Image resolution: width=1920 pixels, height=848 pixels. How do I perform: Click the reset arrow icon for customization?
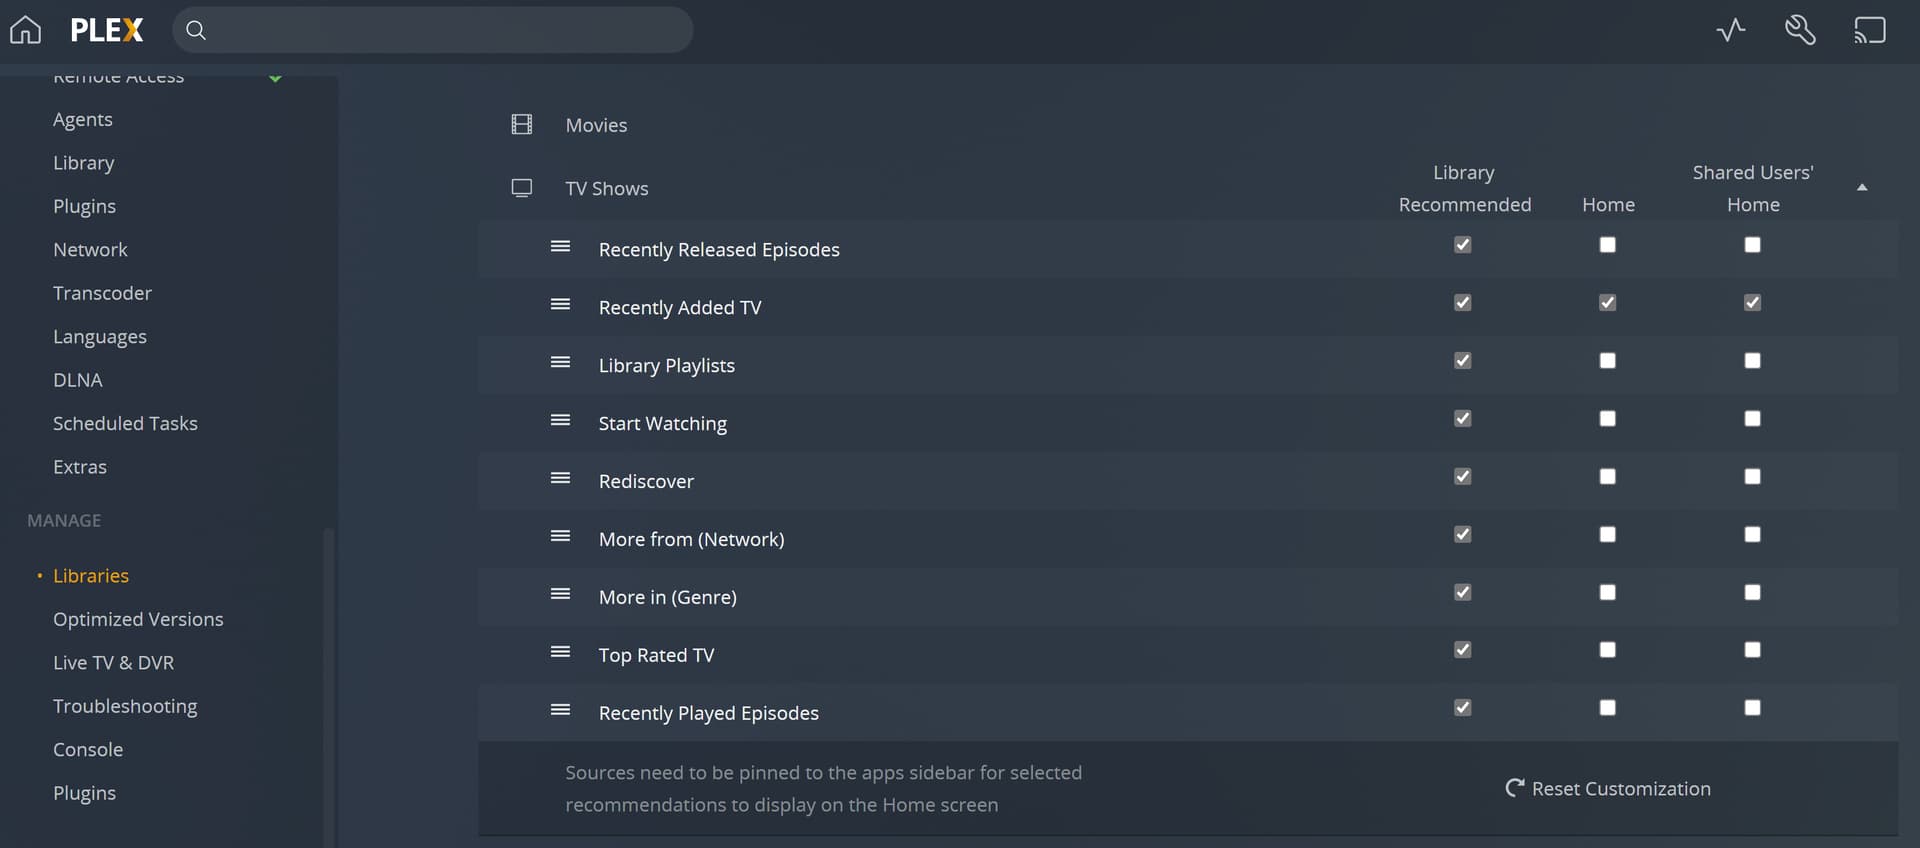click(1515, 788)
